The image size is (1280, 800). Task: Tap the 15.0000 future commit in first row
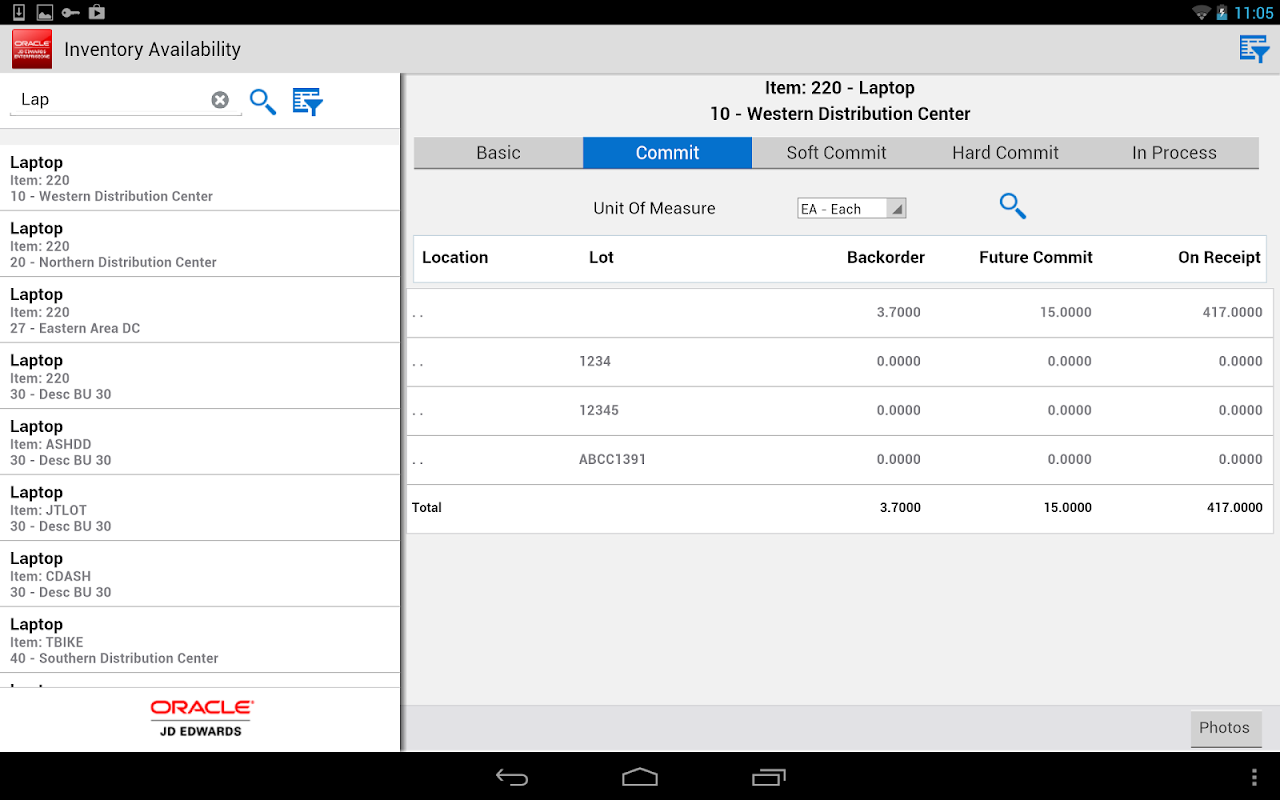point(1066,313)
